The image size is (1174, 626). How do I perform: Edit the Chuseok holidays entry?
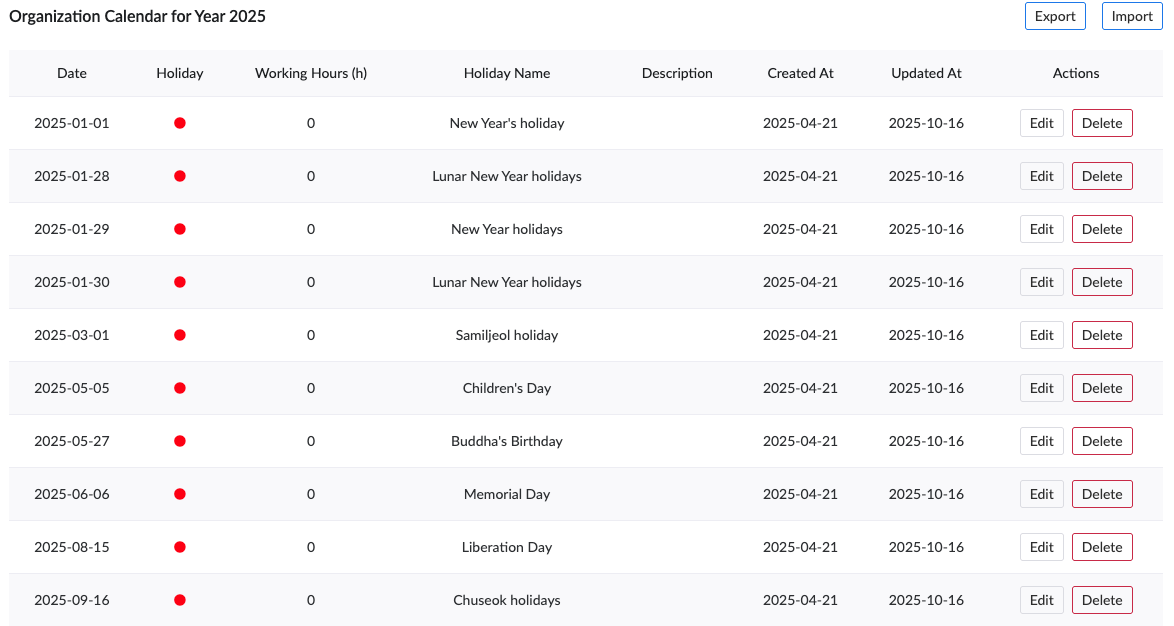[x=1041, y=600]
